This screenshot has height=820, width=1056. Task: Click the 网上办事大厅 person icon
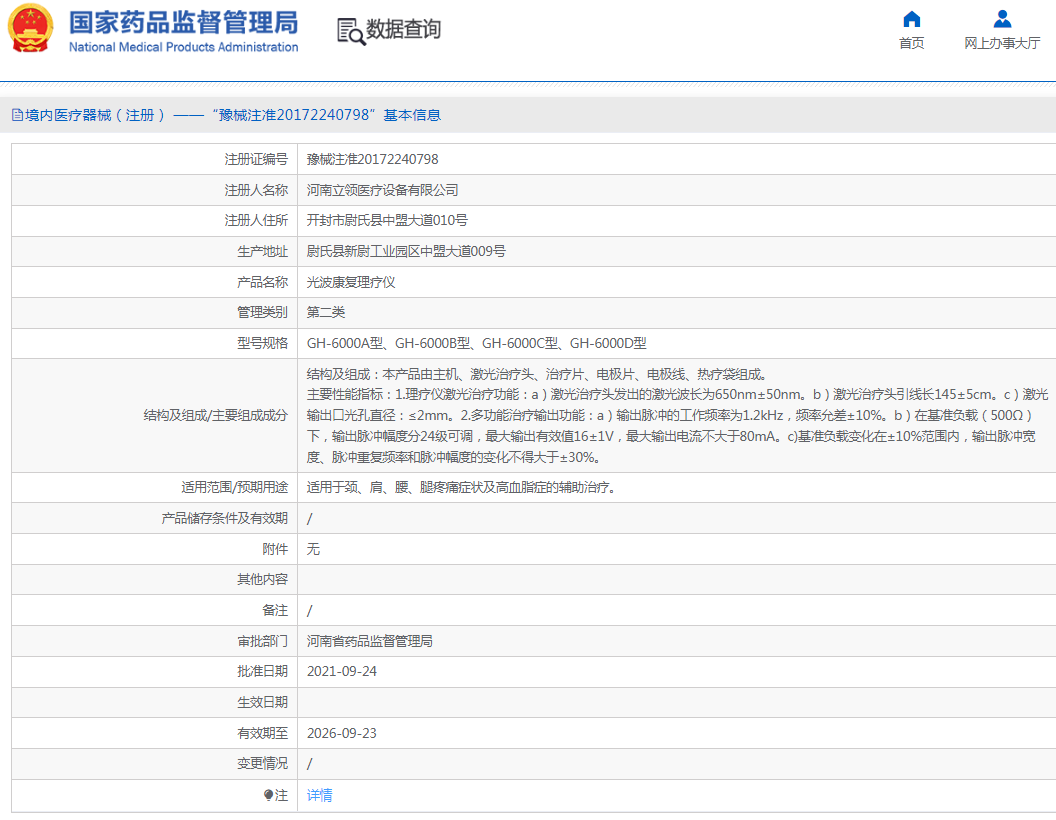point(1002,19)
